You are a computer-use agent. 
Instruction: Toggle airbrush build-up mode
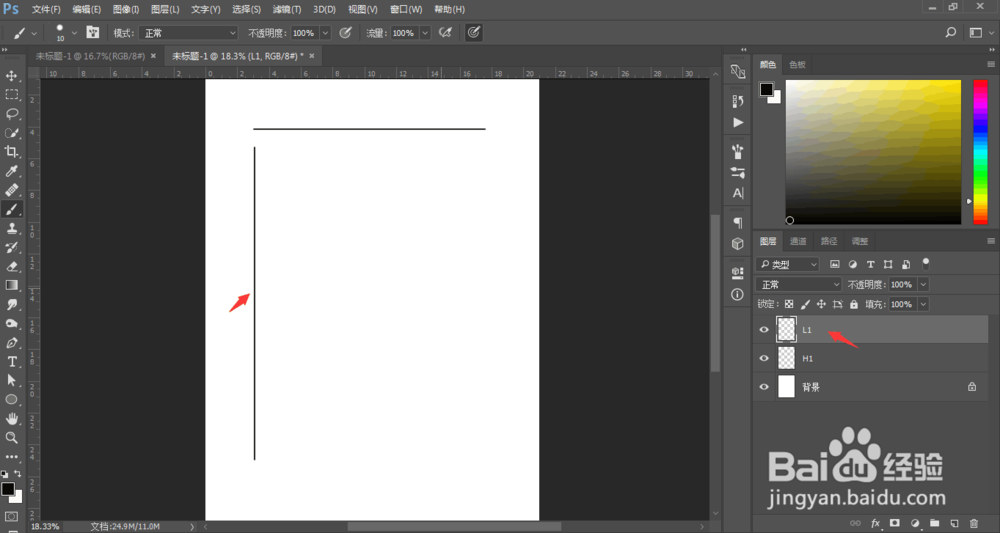tap(446, 33)
